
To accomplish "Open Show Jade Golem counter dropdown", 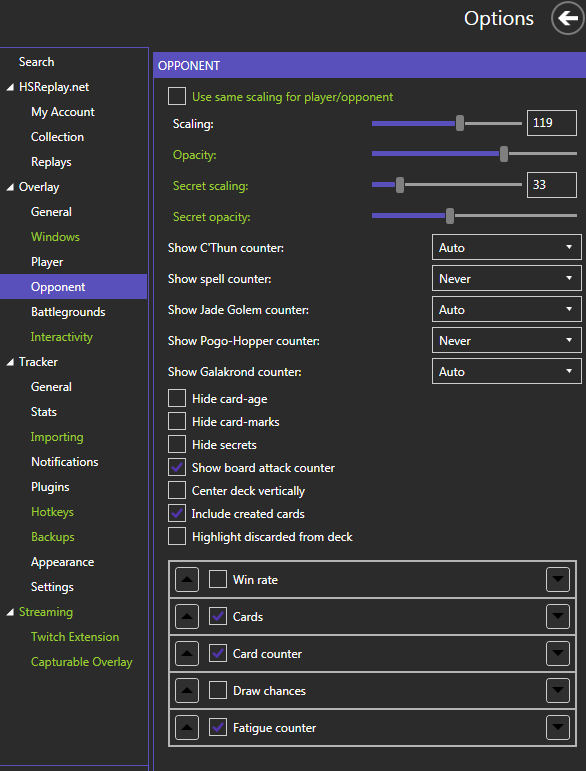I will pyautogui.click(x=506, y=310).
